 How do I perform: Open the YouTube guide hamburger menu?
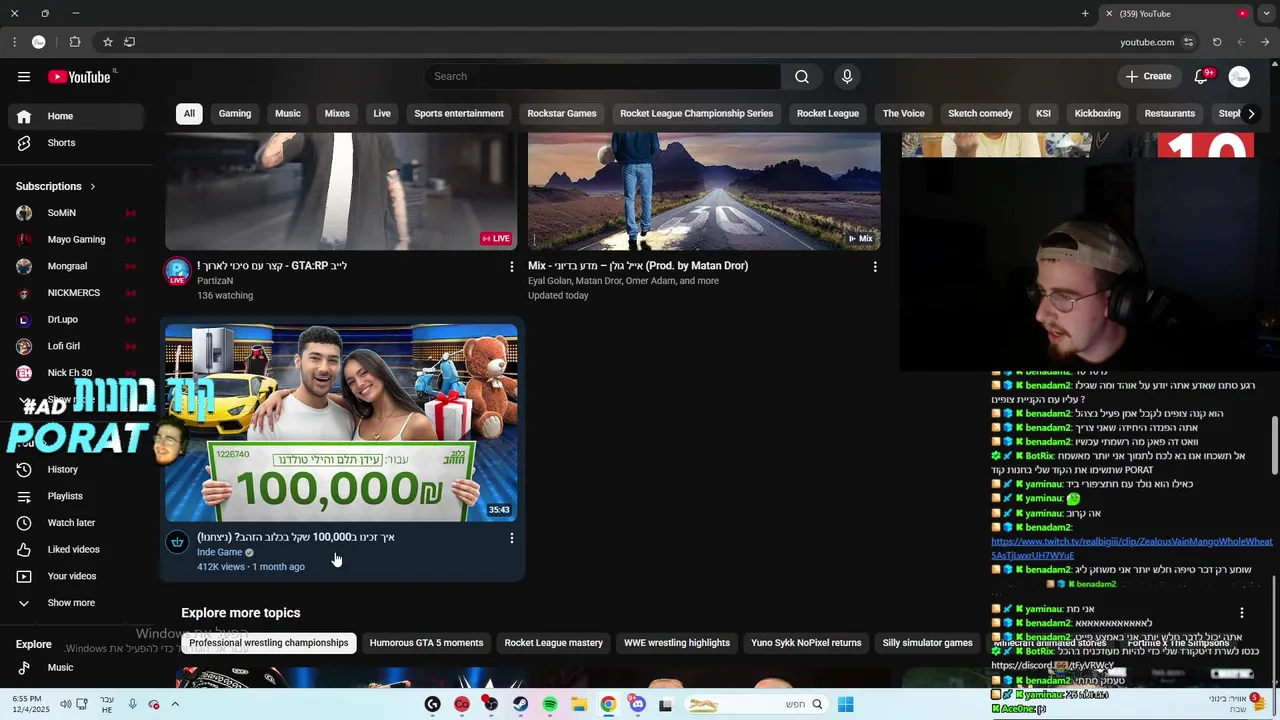pyautogui.click(x=24, y=77)
